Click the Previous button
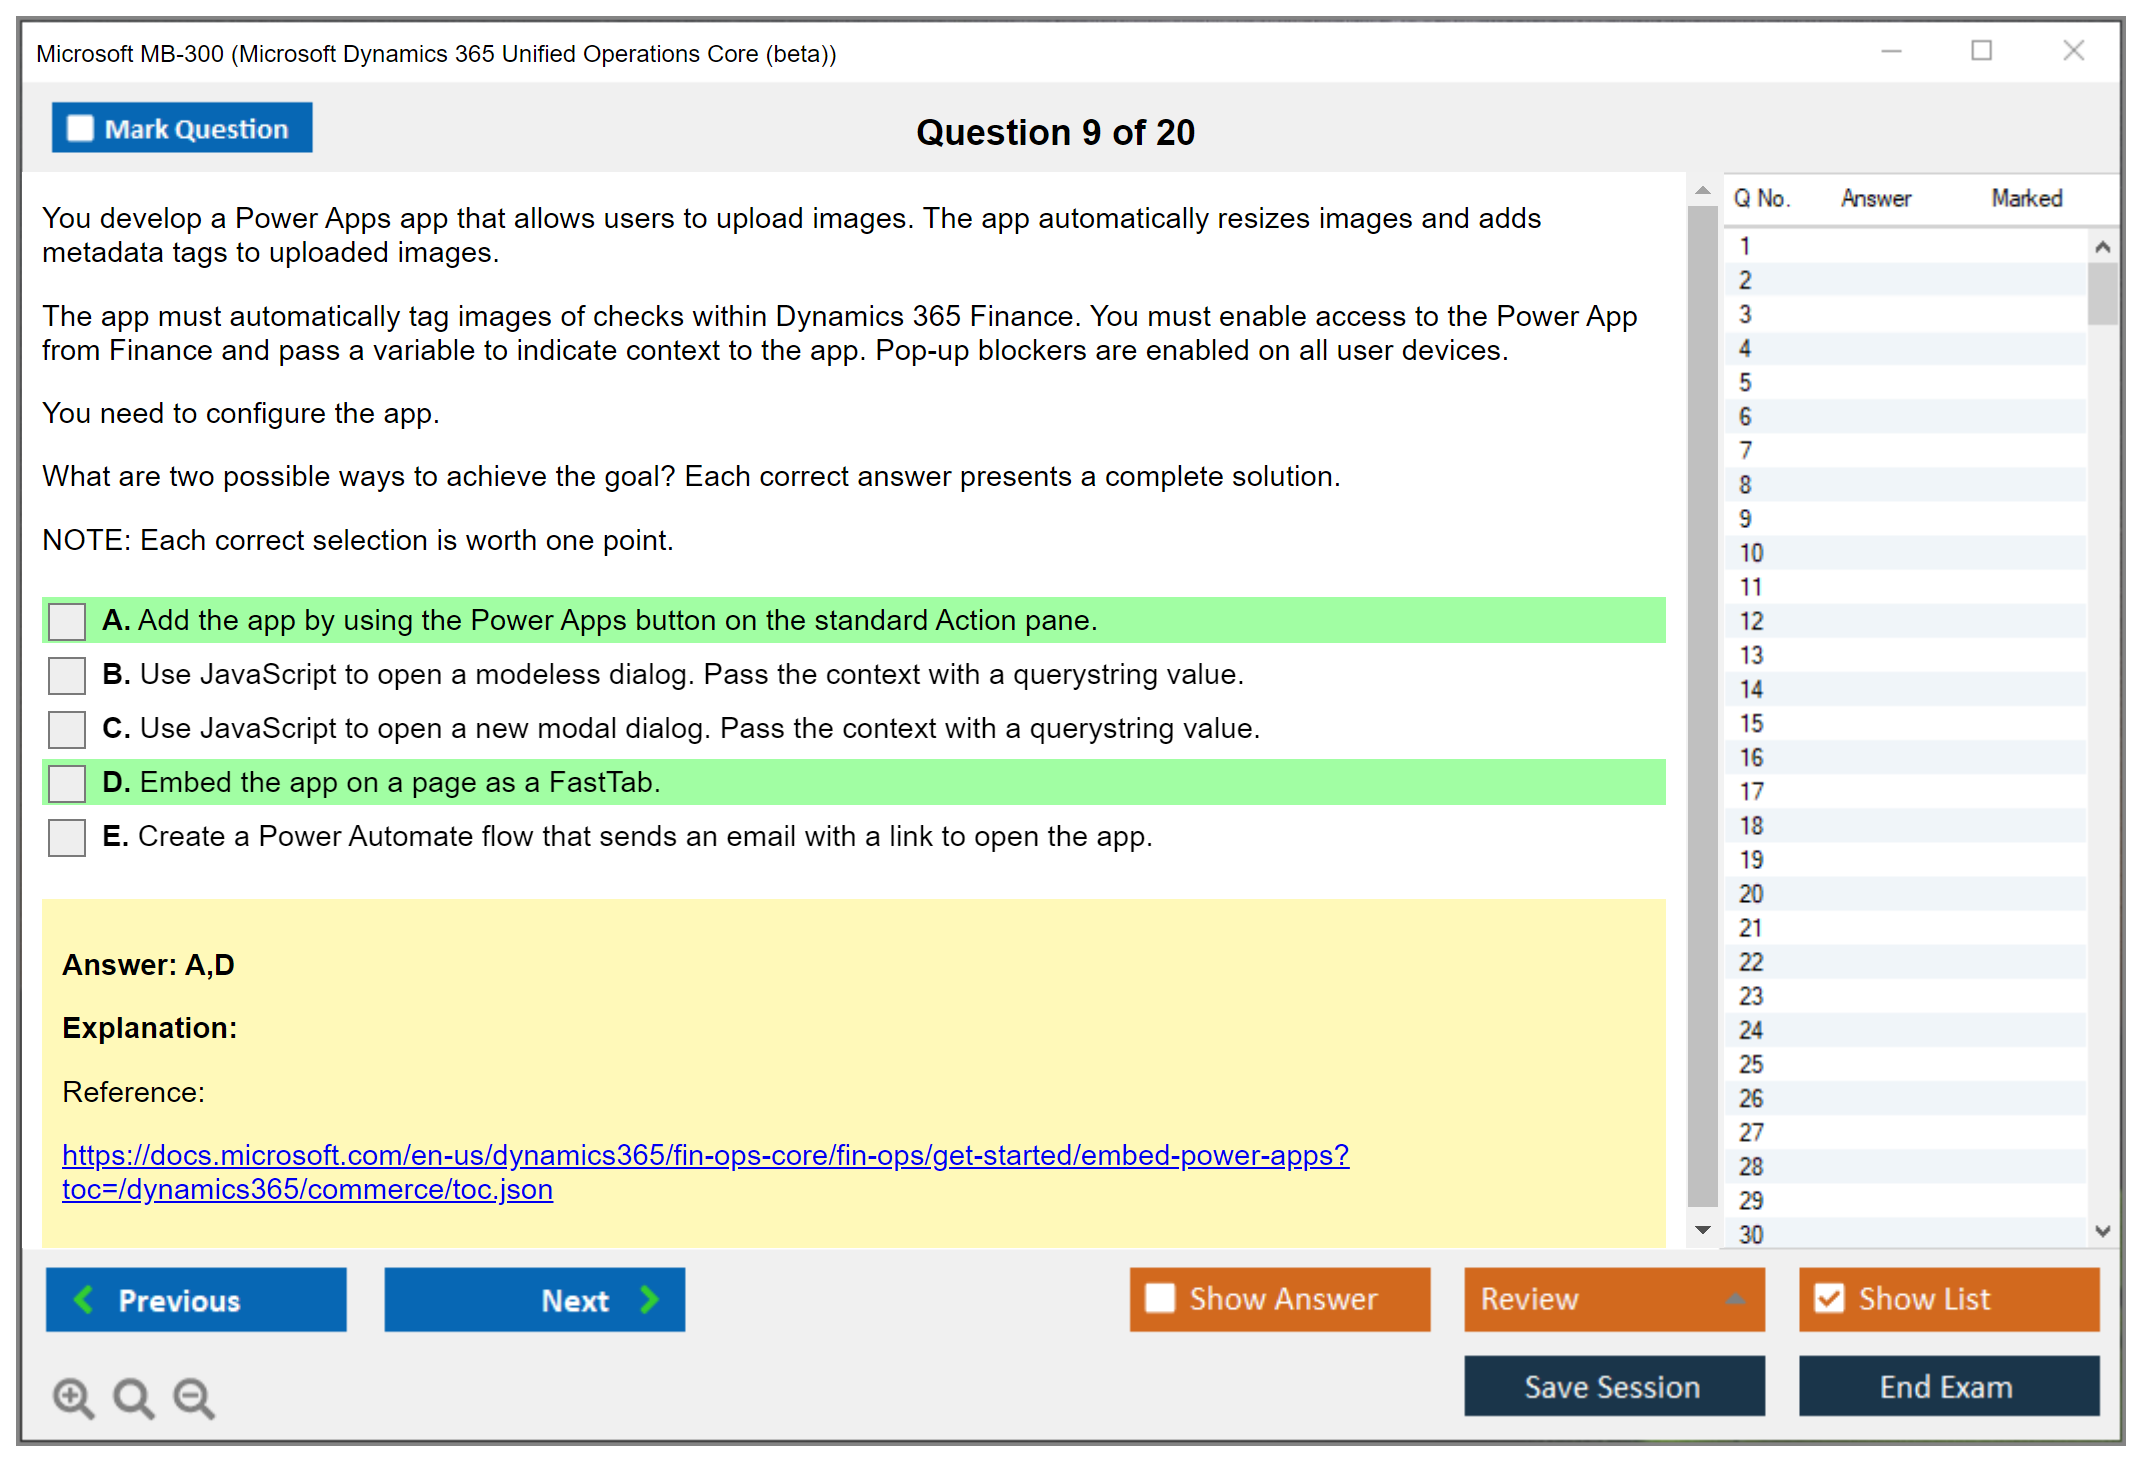Image resolution: width=2150 pixels, height=1470 pixels. click(x=196, y=1299)
